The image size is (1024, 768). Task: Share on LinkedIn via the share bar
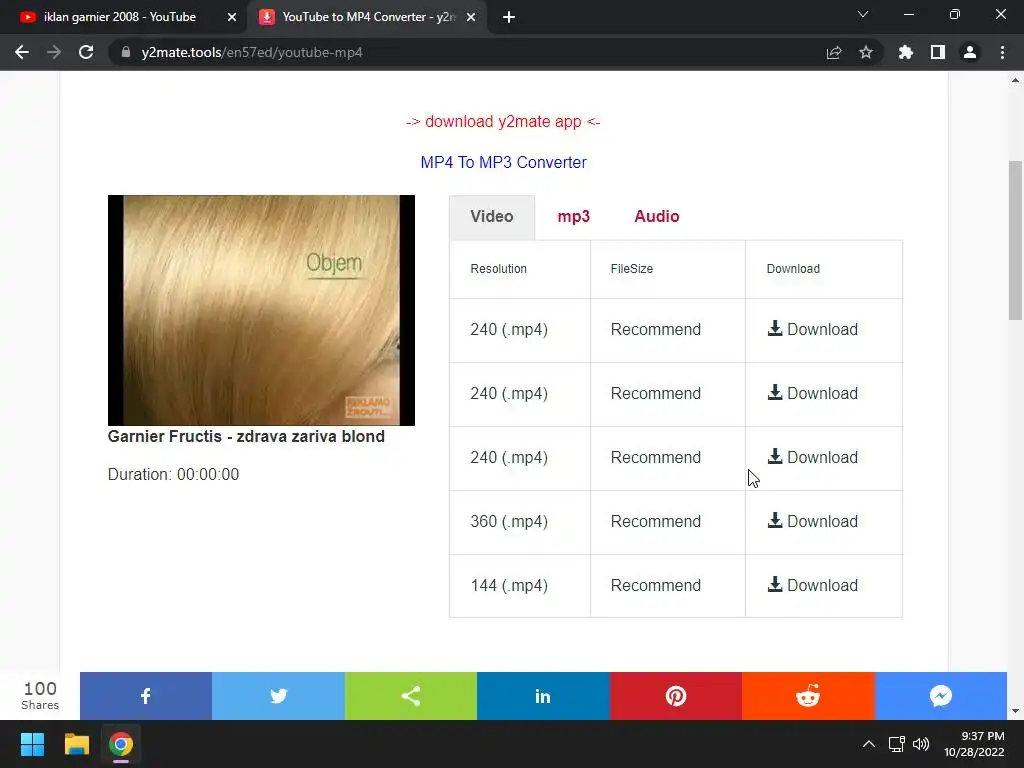543,696
